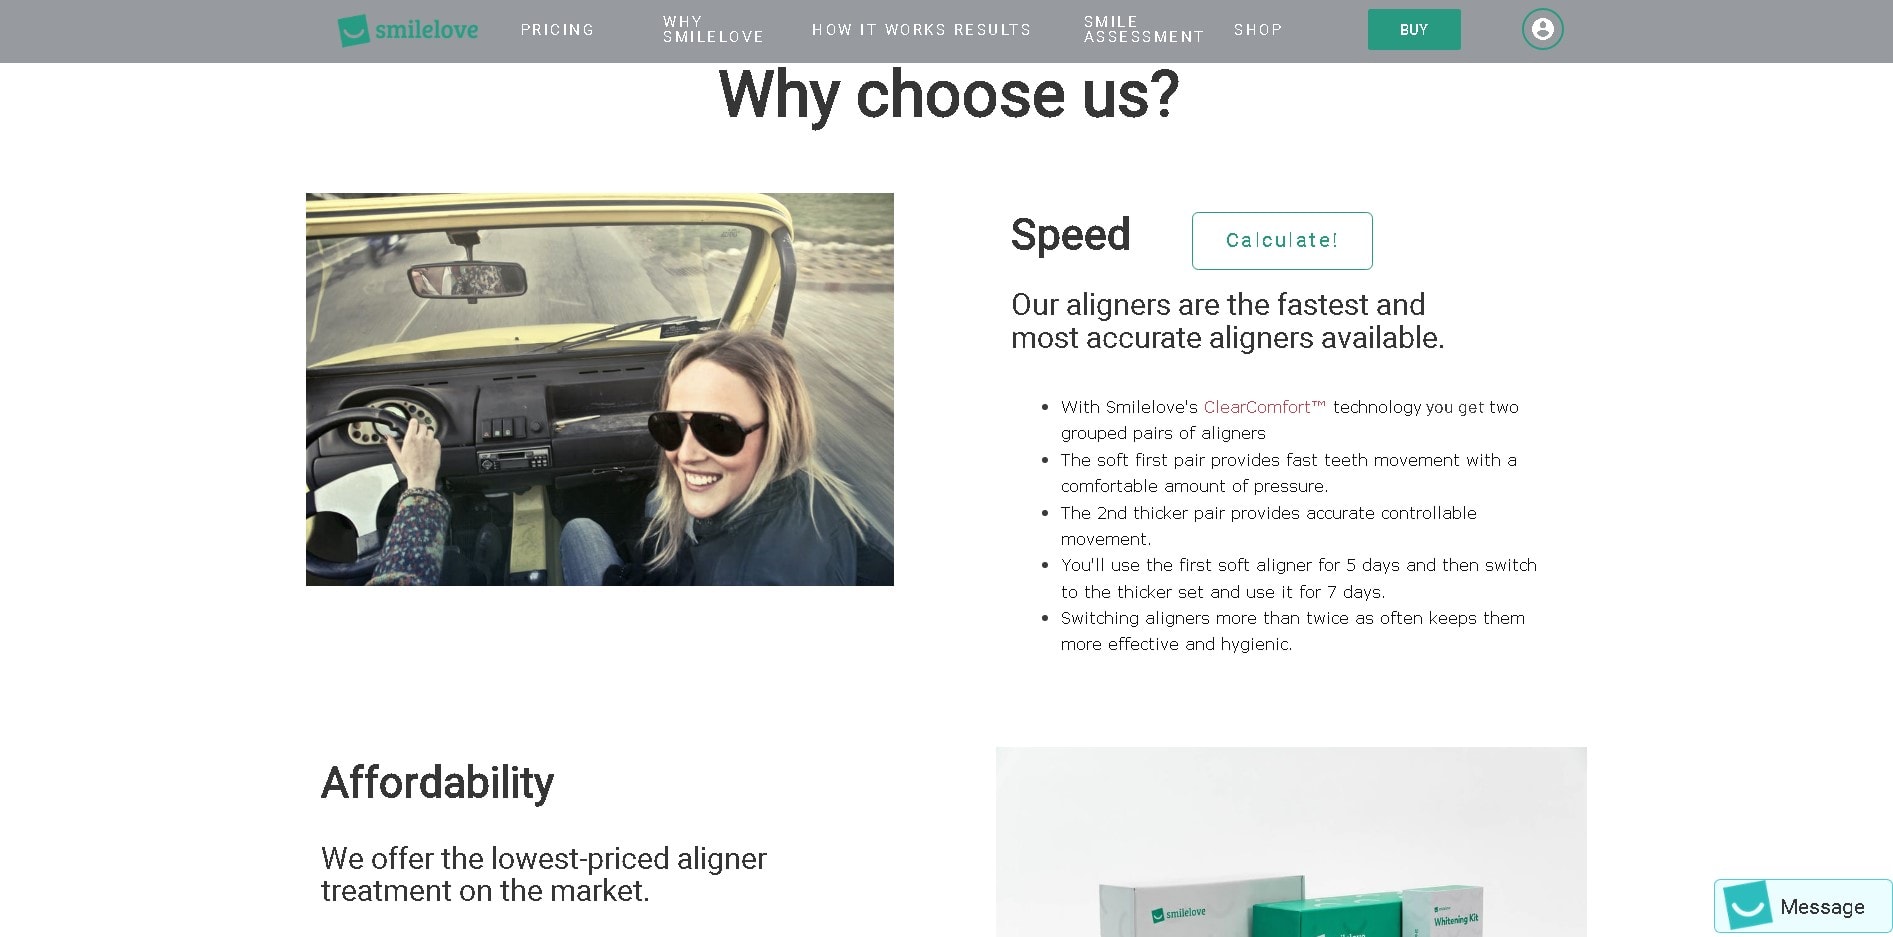The image size is (1893, 937).
Task: Visit the Shop menu item
Action: tap(1258, 30)
